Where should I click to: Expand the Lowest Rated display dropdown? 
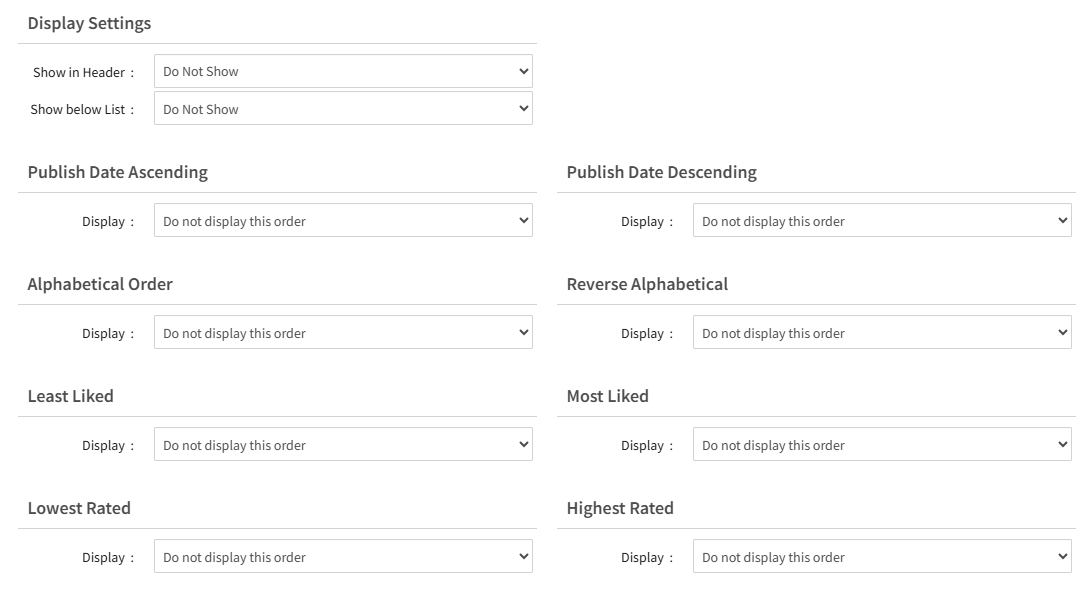point(343,557)
